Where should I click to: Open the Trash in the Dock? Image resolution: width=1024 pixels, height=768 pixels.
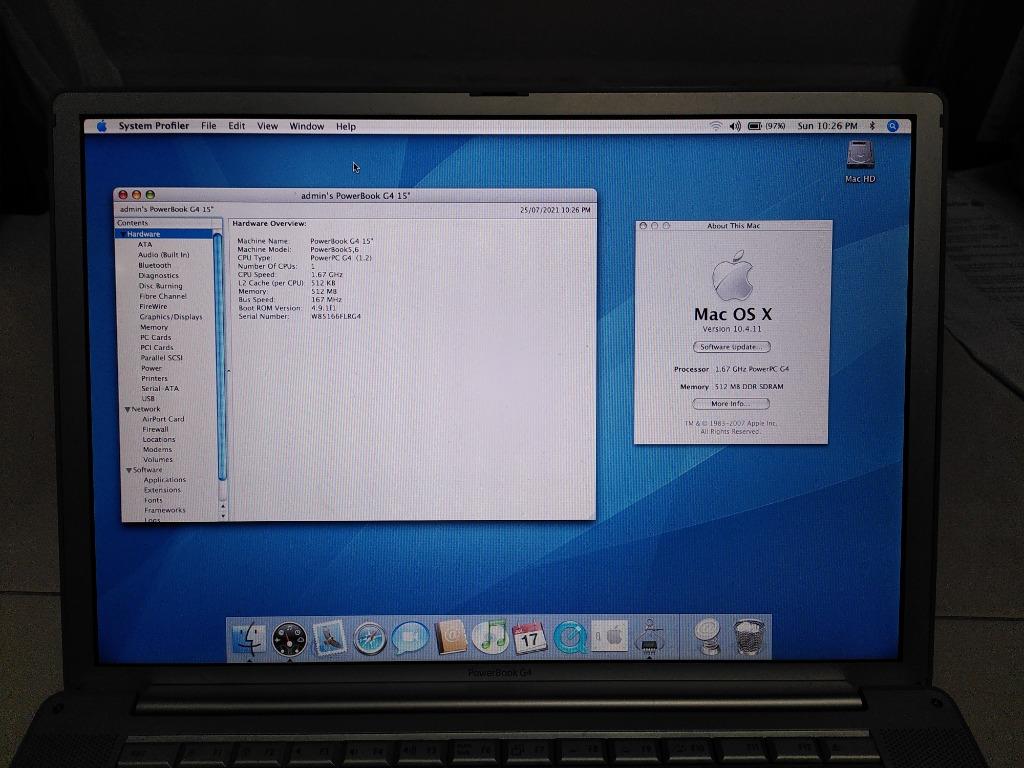point(748,637)
